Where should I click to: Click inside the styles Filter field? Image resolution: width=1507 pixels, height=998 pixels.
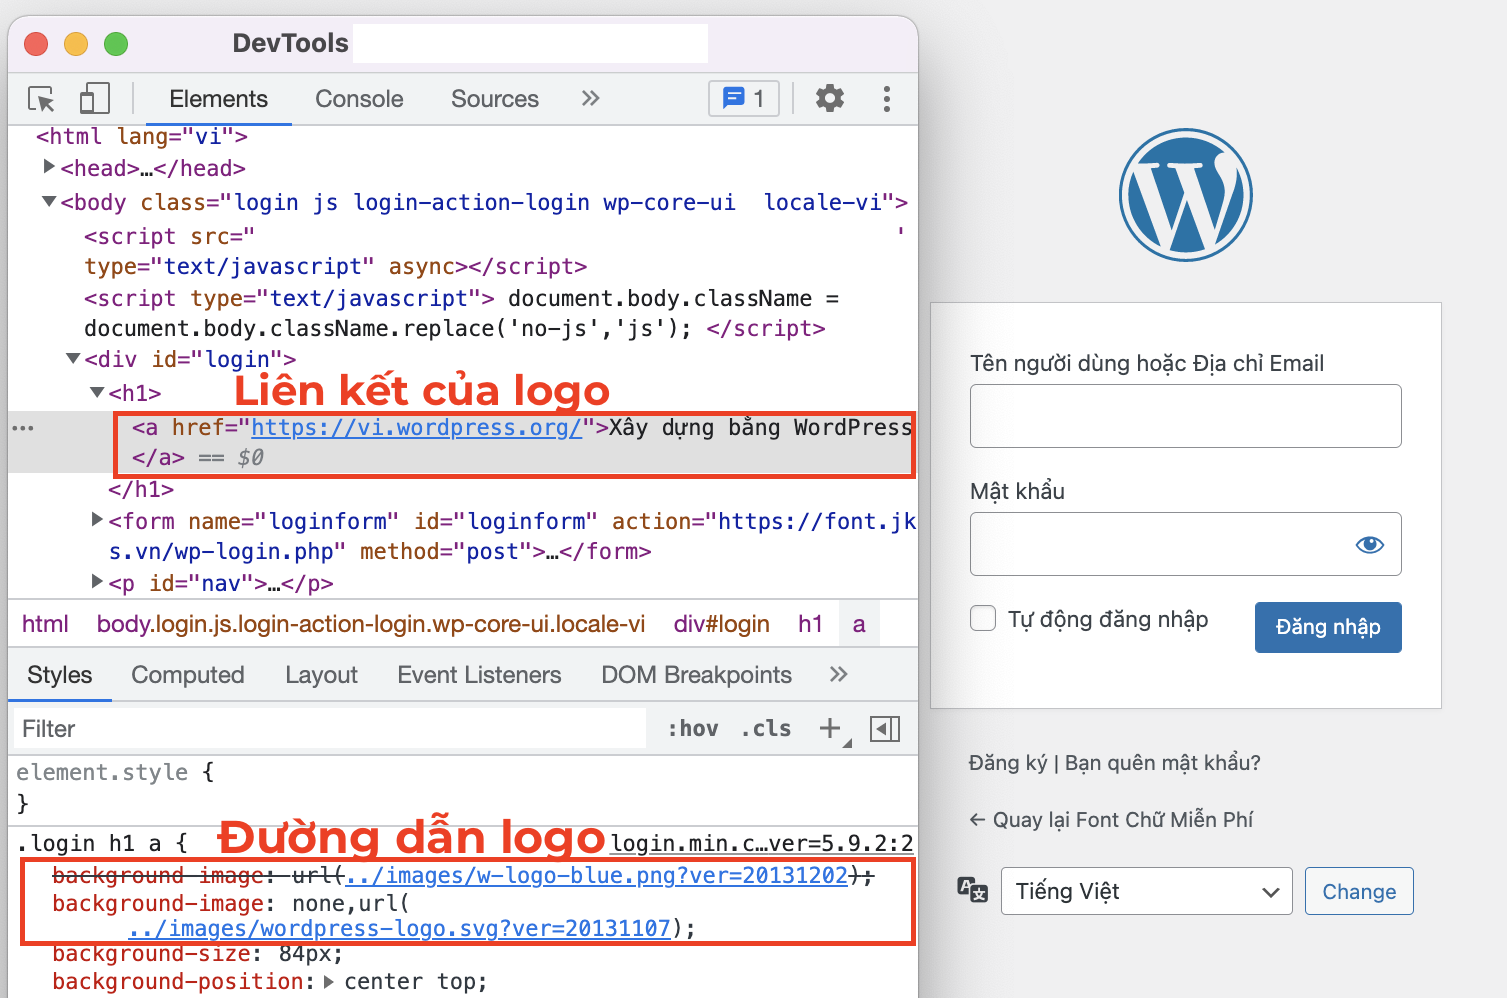pos(300,728)
